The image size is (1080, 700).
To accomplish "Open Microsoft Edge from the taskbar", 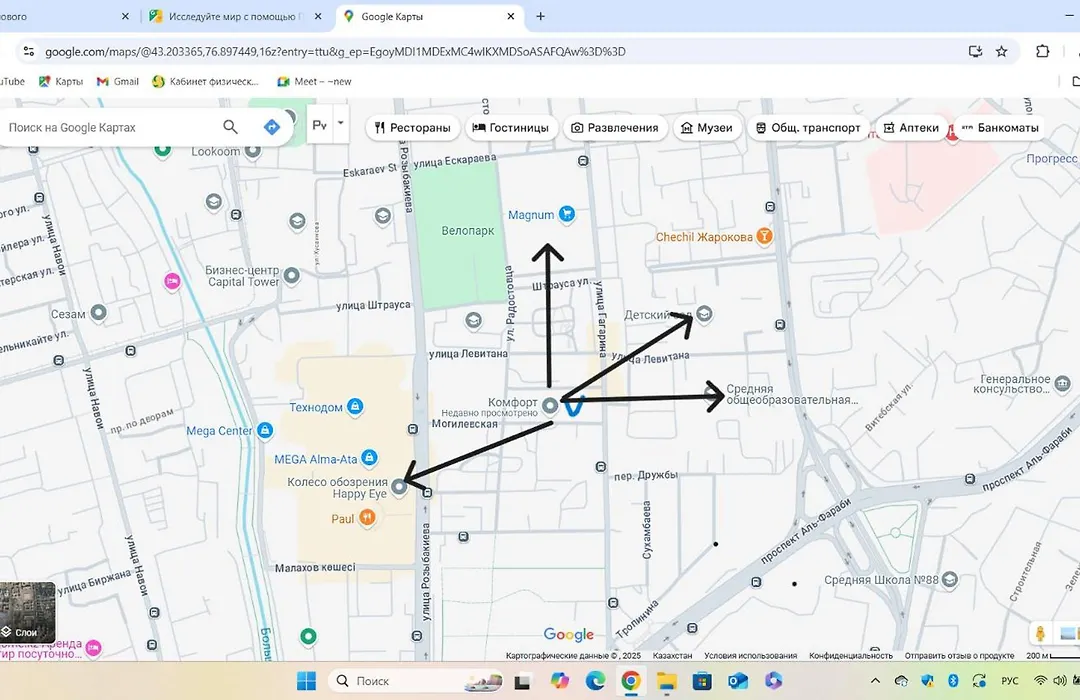I will (x=595, y=681).
